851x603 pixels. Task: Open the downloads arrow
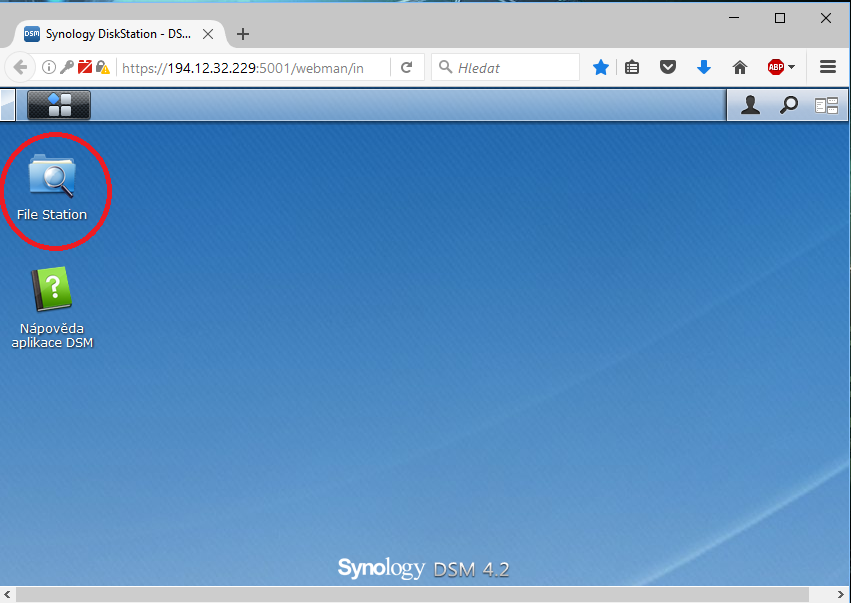(x=704, y=67)
